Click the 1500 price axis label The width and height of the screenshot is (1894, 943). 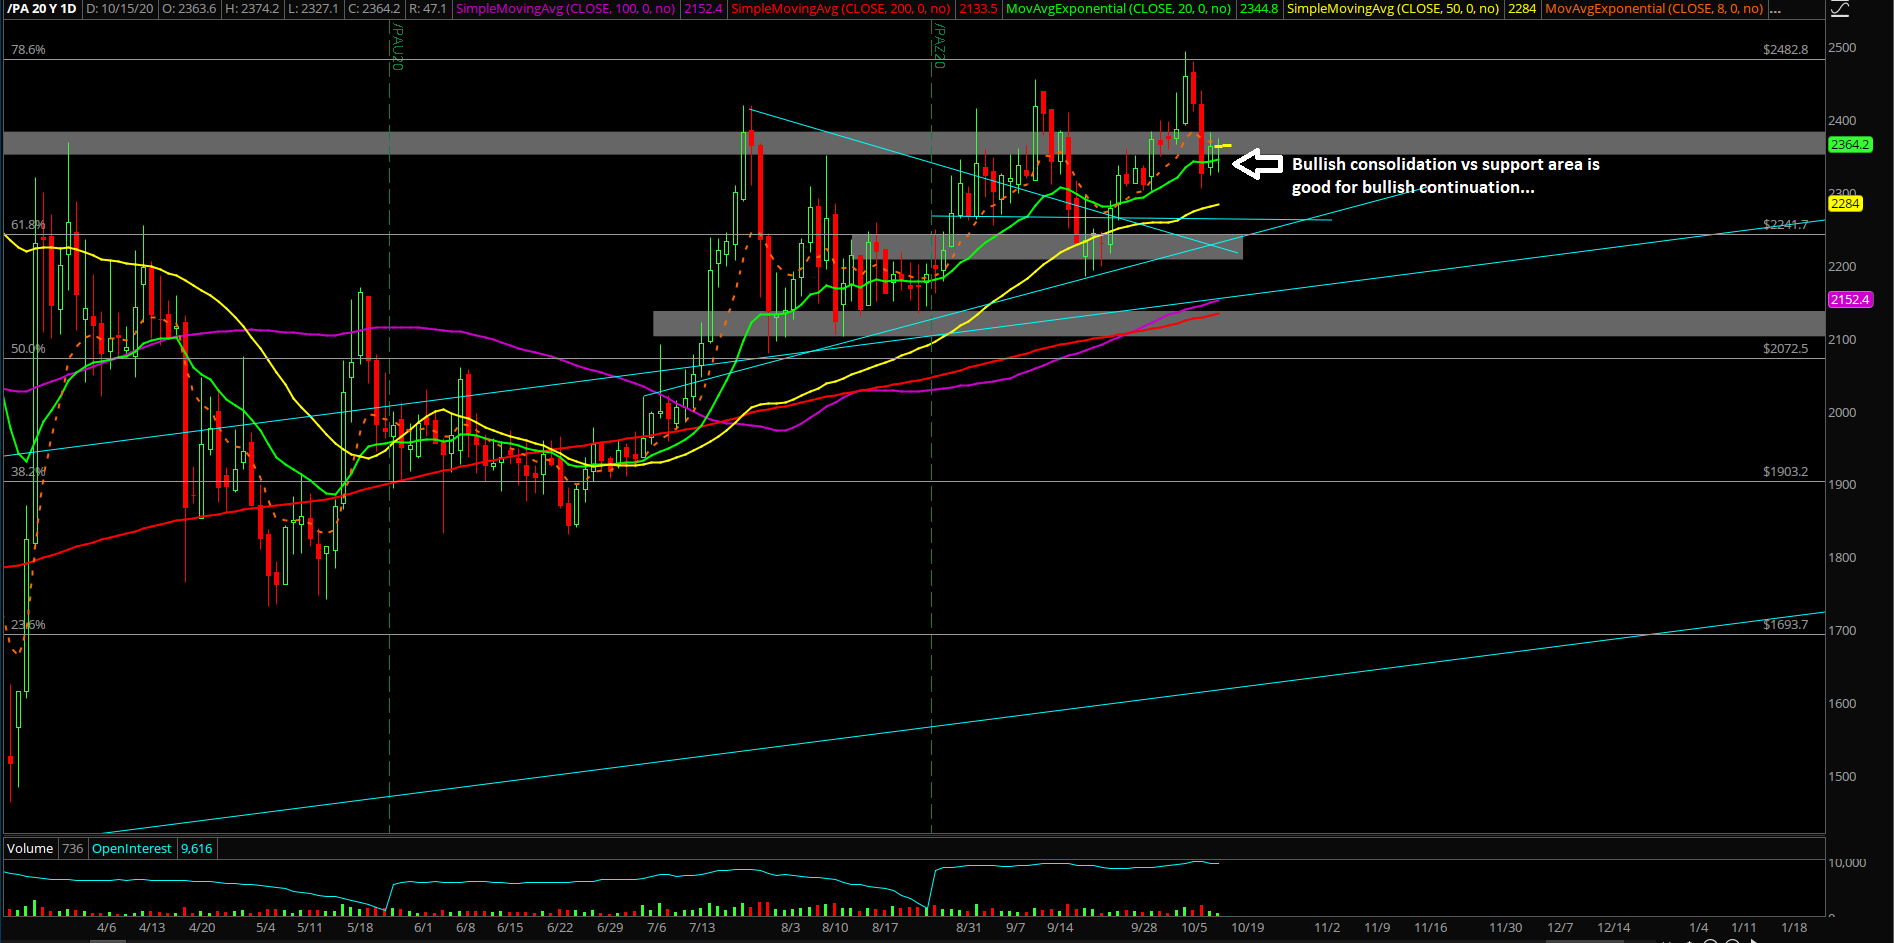click(x=1842, y=777)
